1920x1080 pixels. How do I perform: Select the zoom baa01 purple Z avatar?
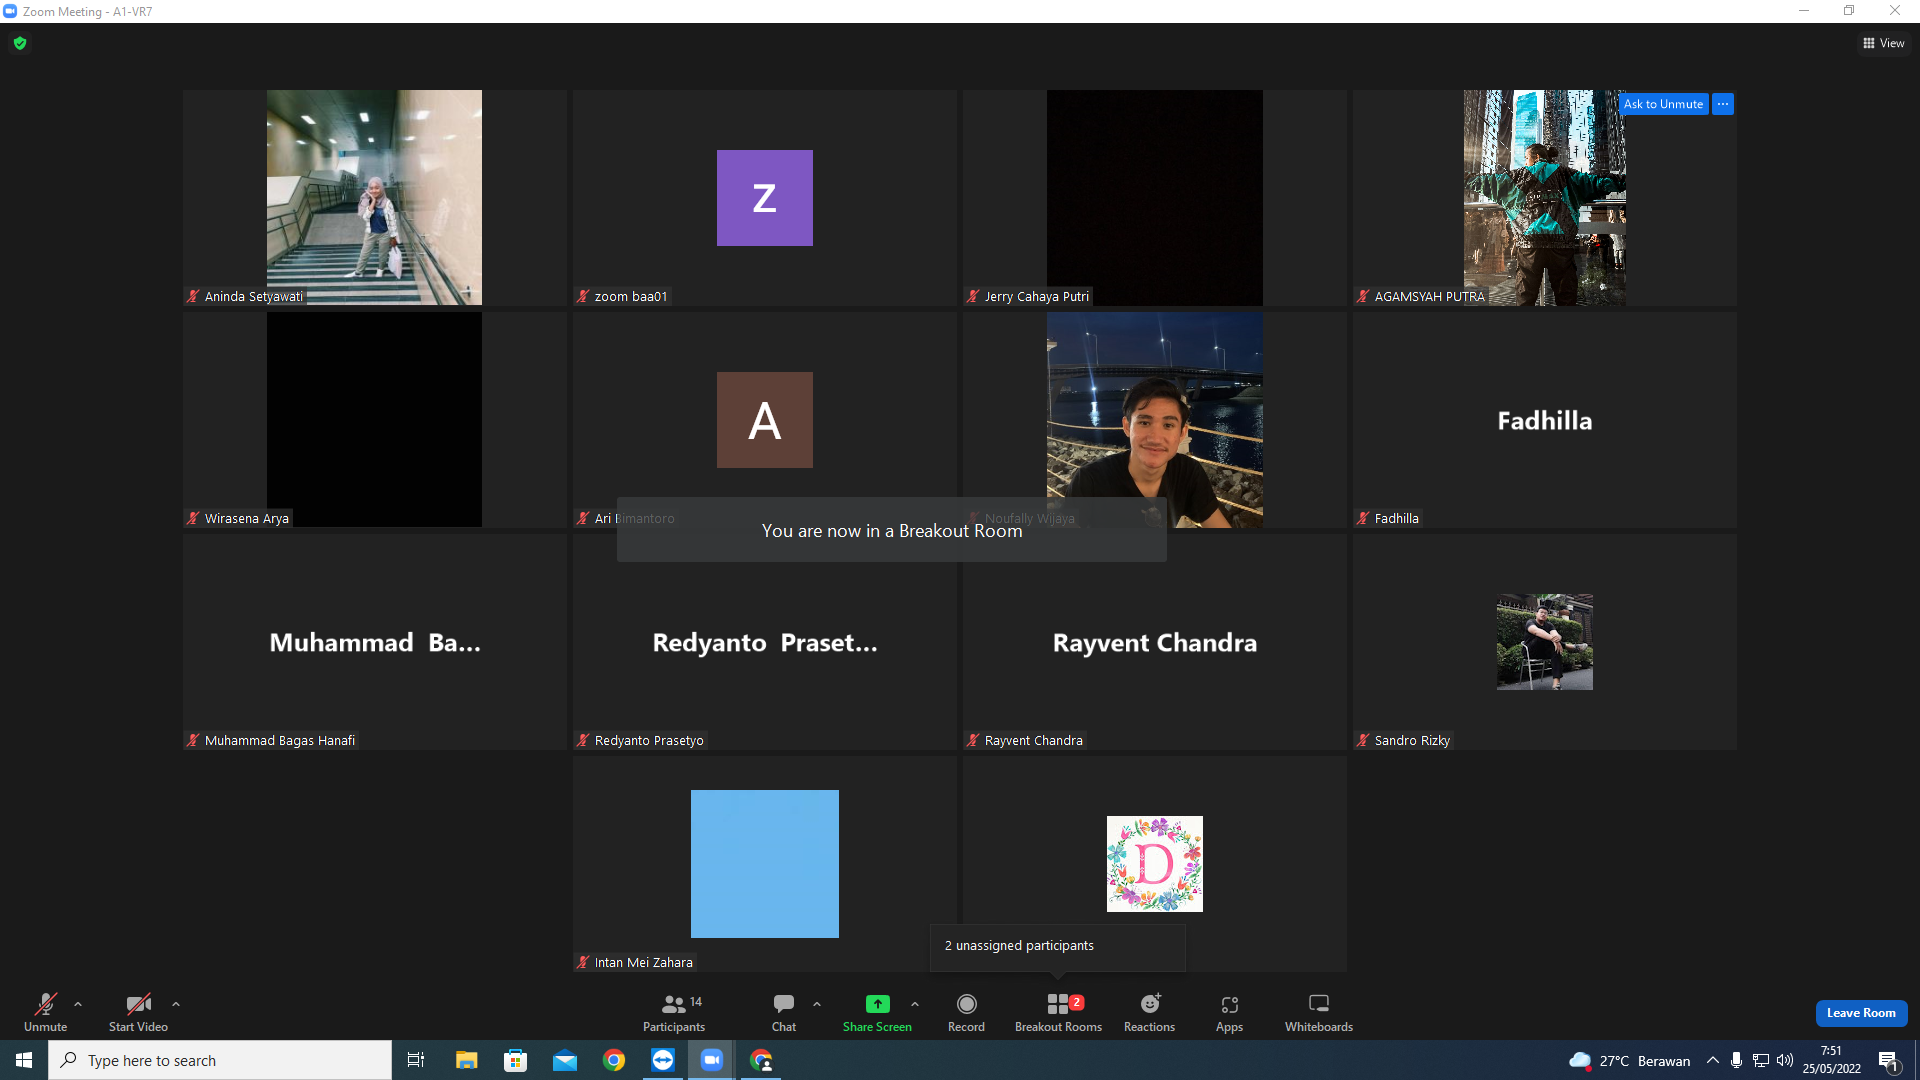(x=765, y=198)
